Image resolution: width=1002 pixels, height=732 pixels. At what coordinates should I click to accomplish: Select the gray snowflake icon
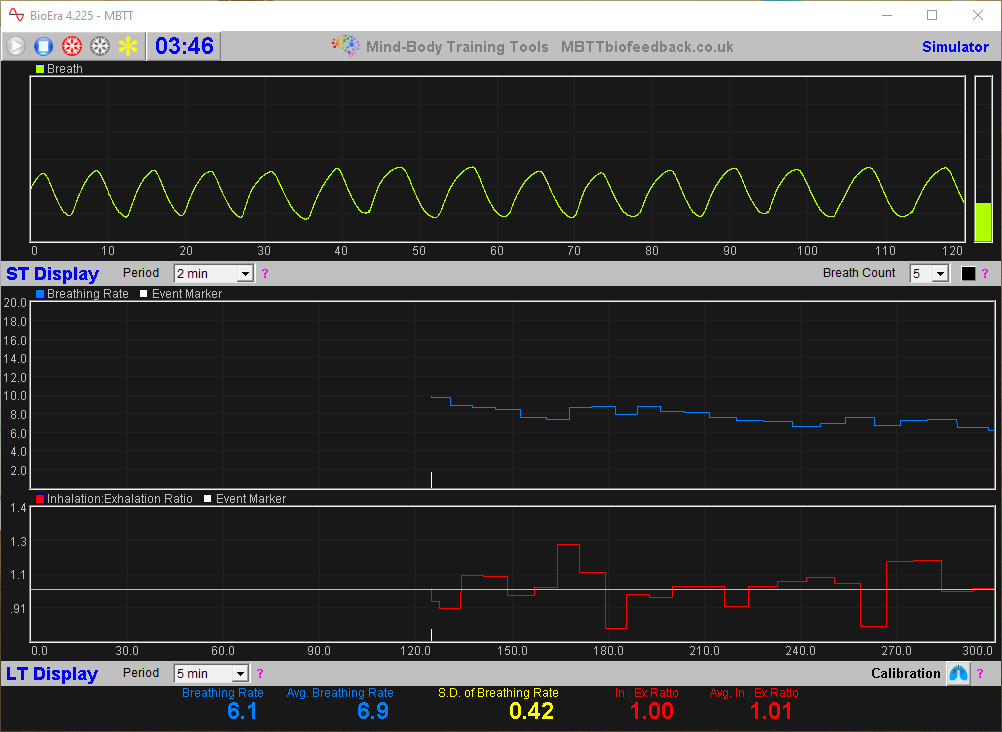point(98,45)
